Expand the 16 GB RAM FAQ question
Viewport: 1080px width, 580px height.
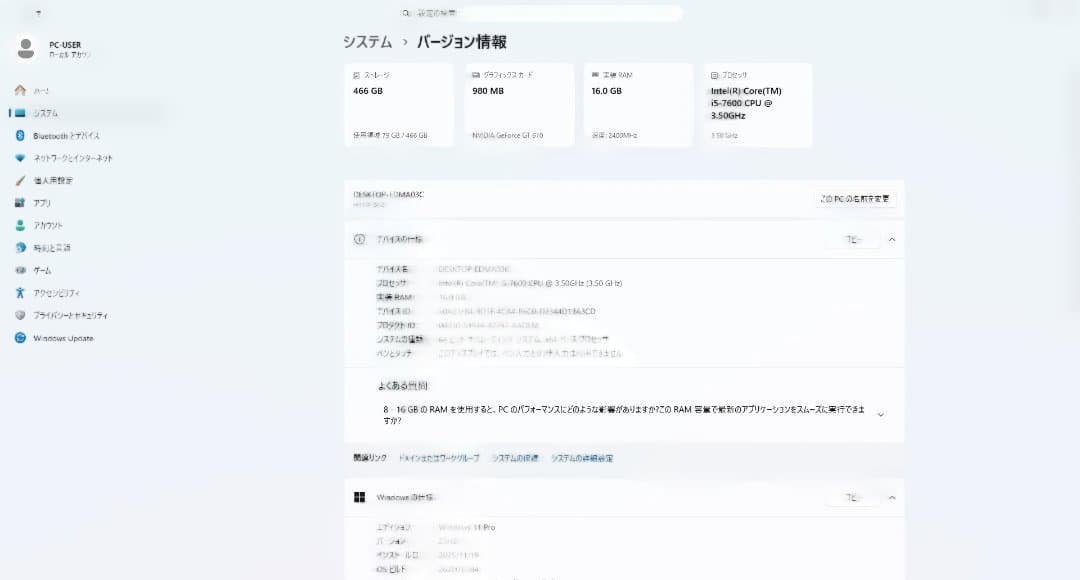pyautogui.click(x=880, y=414)
